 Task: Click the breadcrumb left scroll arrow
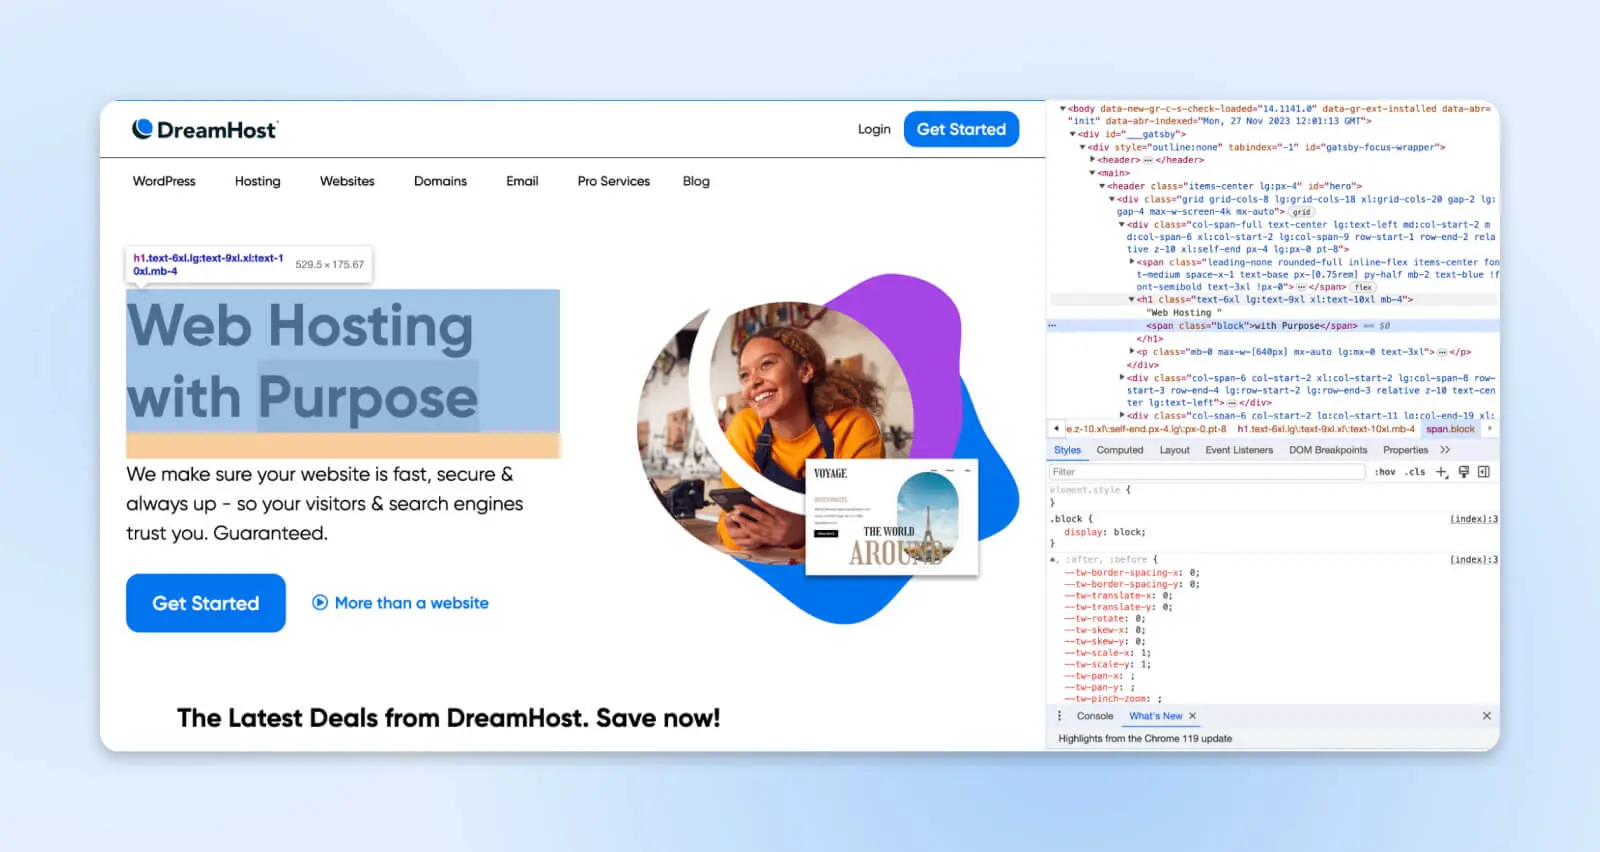point(1057,429)
